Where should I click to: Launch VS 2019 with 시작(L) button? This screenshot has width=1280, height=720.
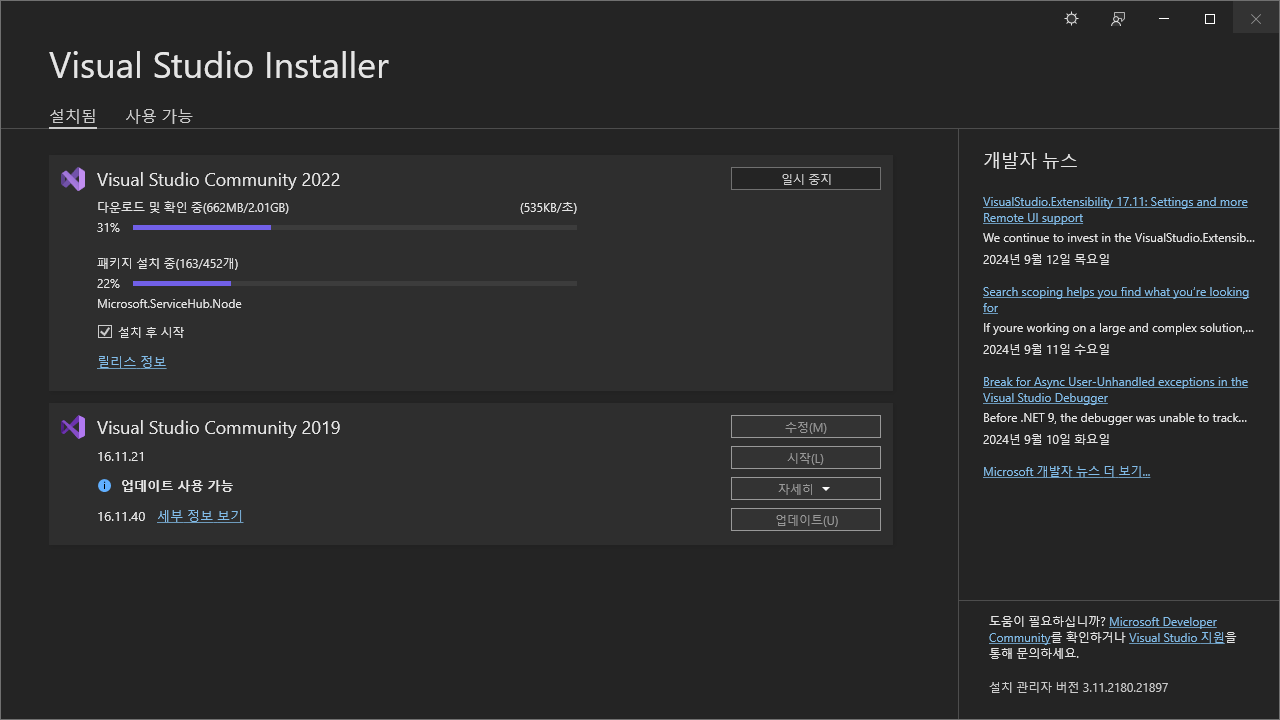pos(806,458)
